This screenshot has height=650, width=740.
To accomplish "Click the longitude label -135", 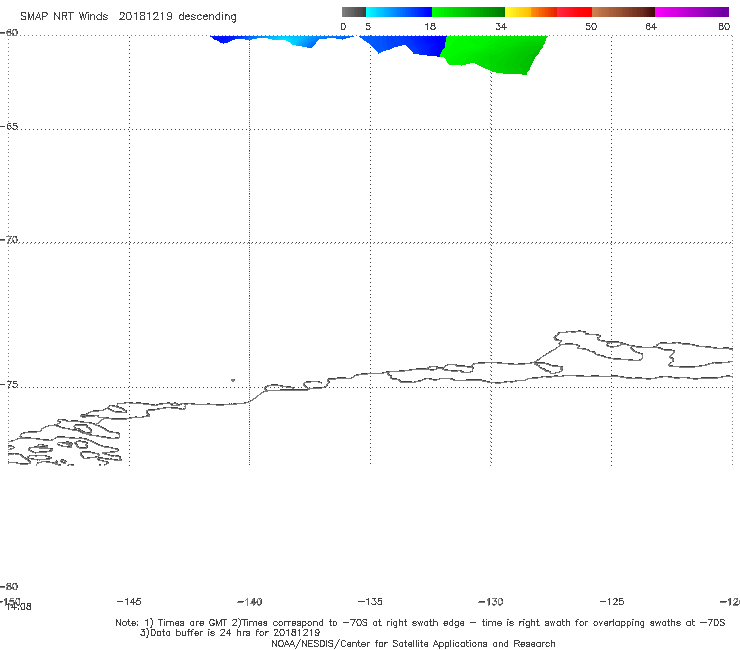I will [370, 601].
